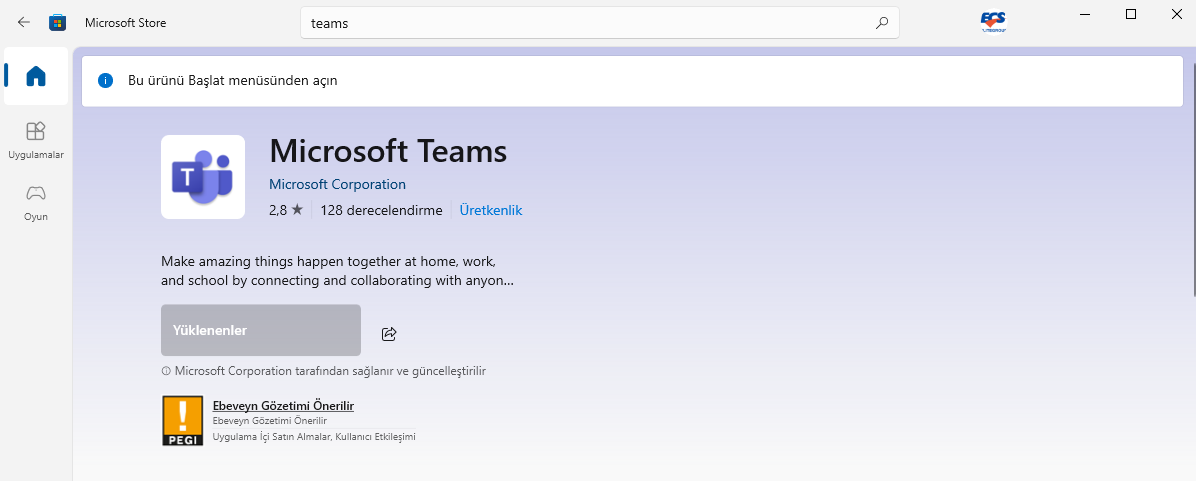Click the share icon beside Yüklenenler
The image size is (1196, 481).
(390, 333)
